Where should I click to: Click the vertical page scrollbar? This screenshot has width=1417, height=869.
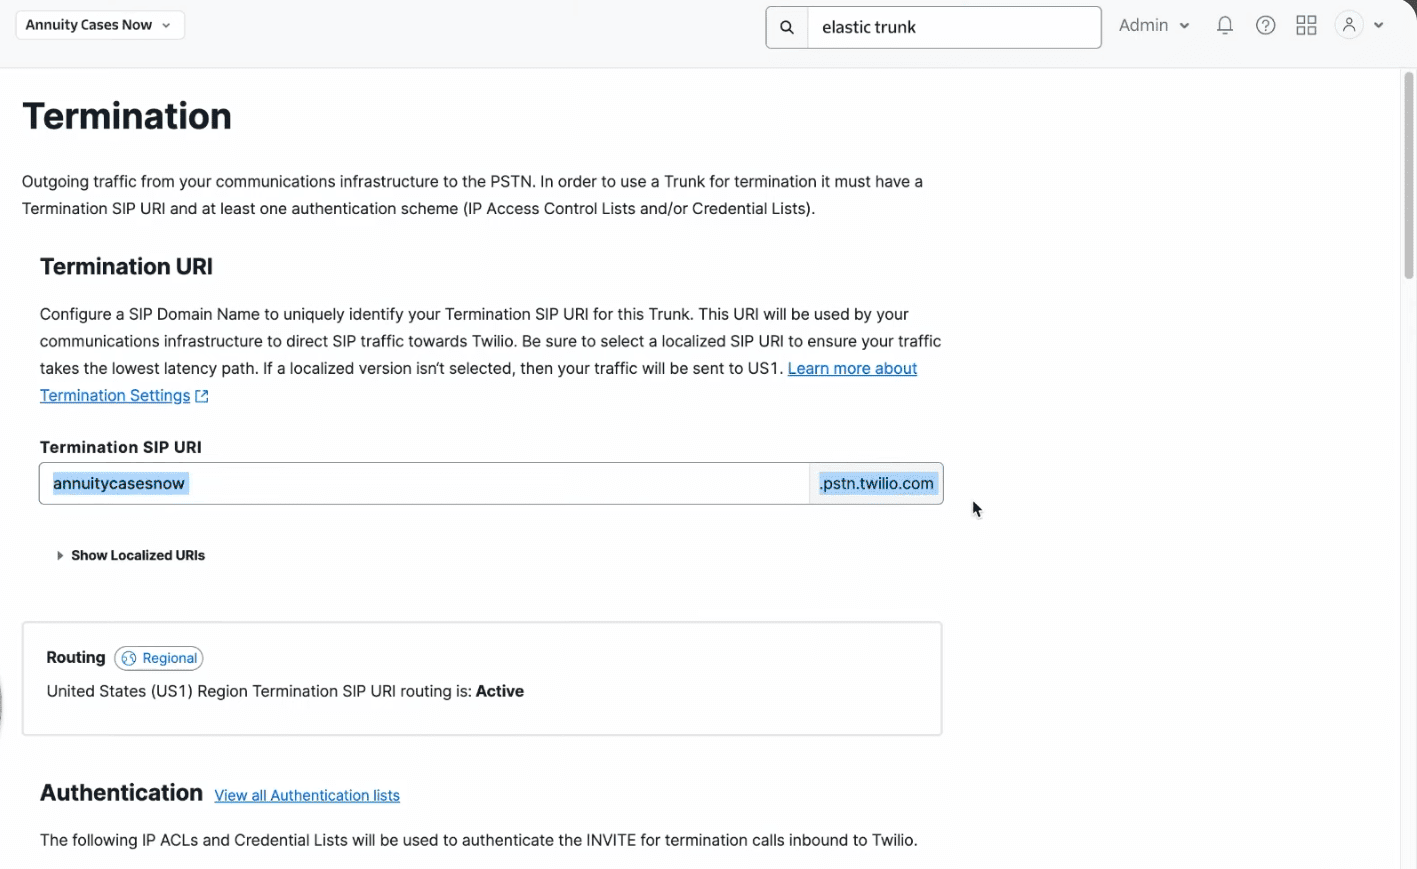(x=1408, y=176)
